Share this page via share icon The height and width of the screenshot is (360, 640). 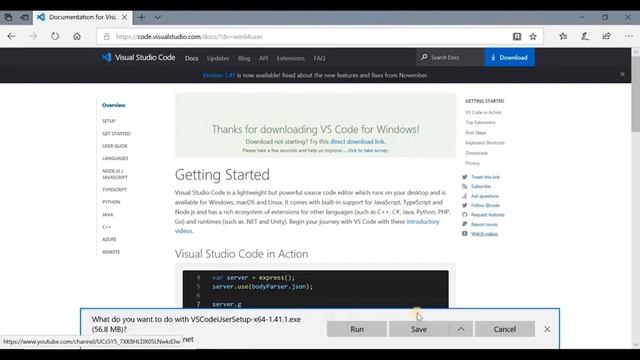[607, 36]
